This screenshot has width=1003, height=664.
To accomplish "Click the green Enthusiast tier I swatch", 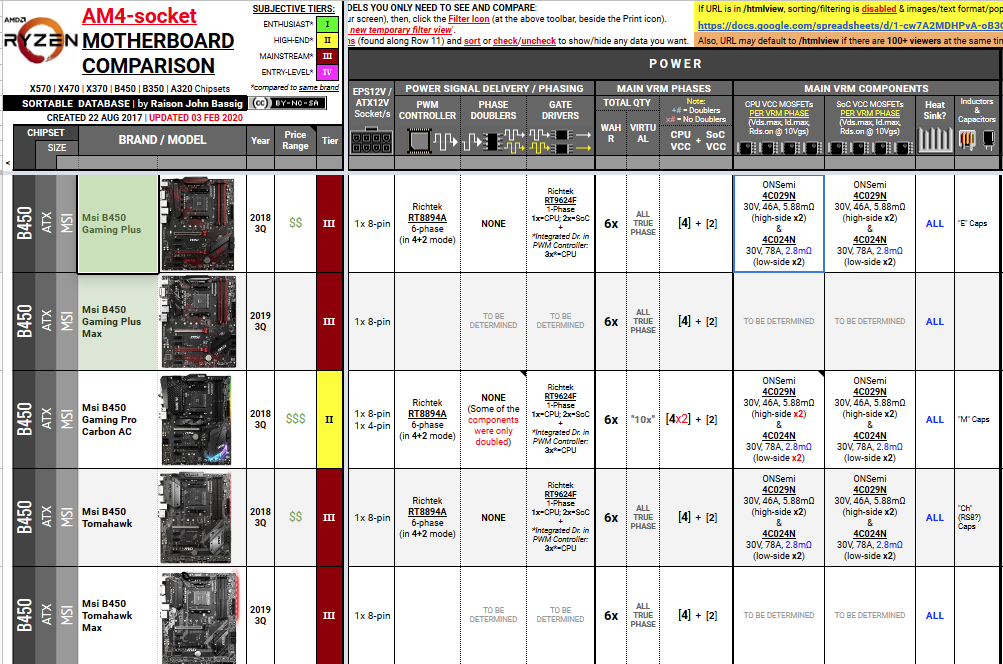I will coord(328,24).
